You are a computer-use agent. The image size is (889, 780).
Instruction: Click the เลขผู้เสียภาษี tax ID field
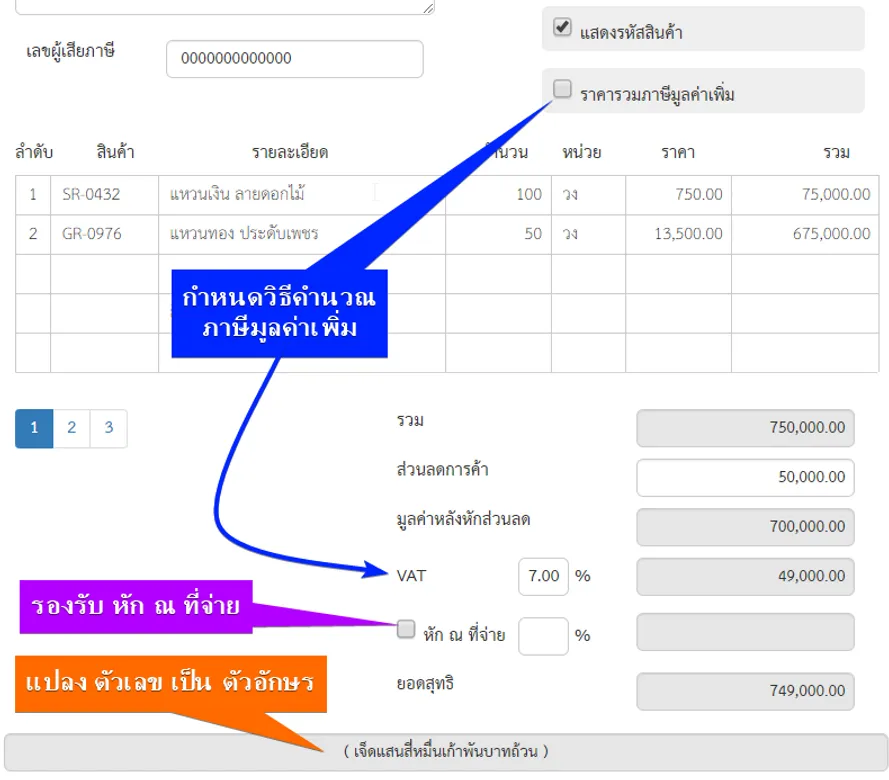[294, 59]
